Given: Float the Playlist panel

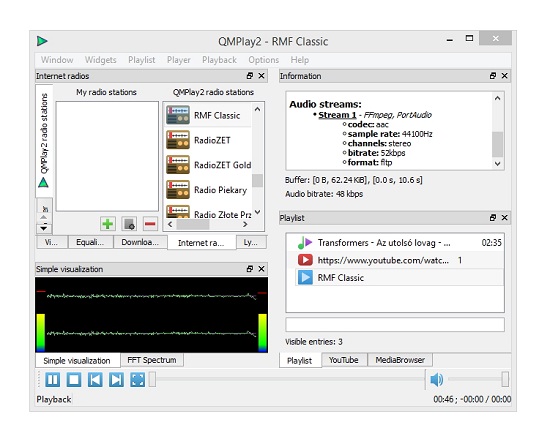Looking at the screenshot, I should (493, 218).
